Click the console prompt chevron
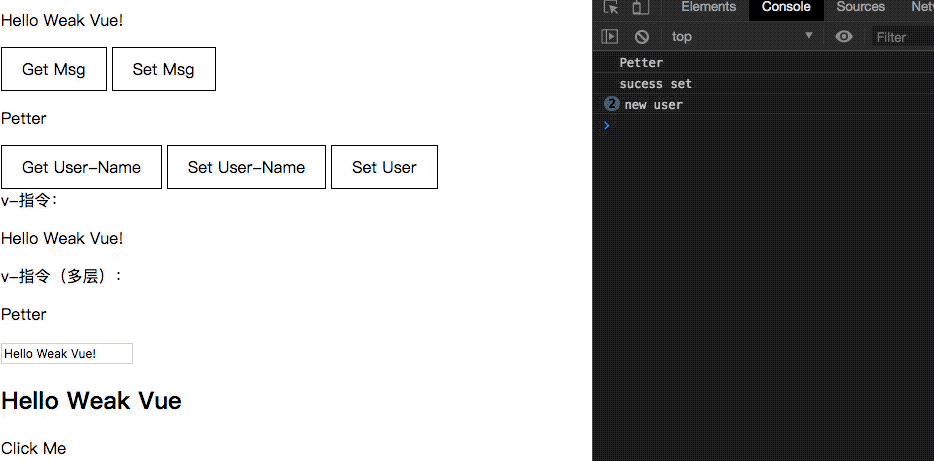The height and width of the screenshot is (461, 934). [x=606, y=125]
